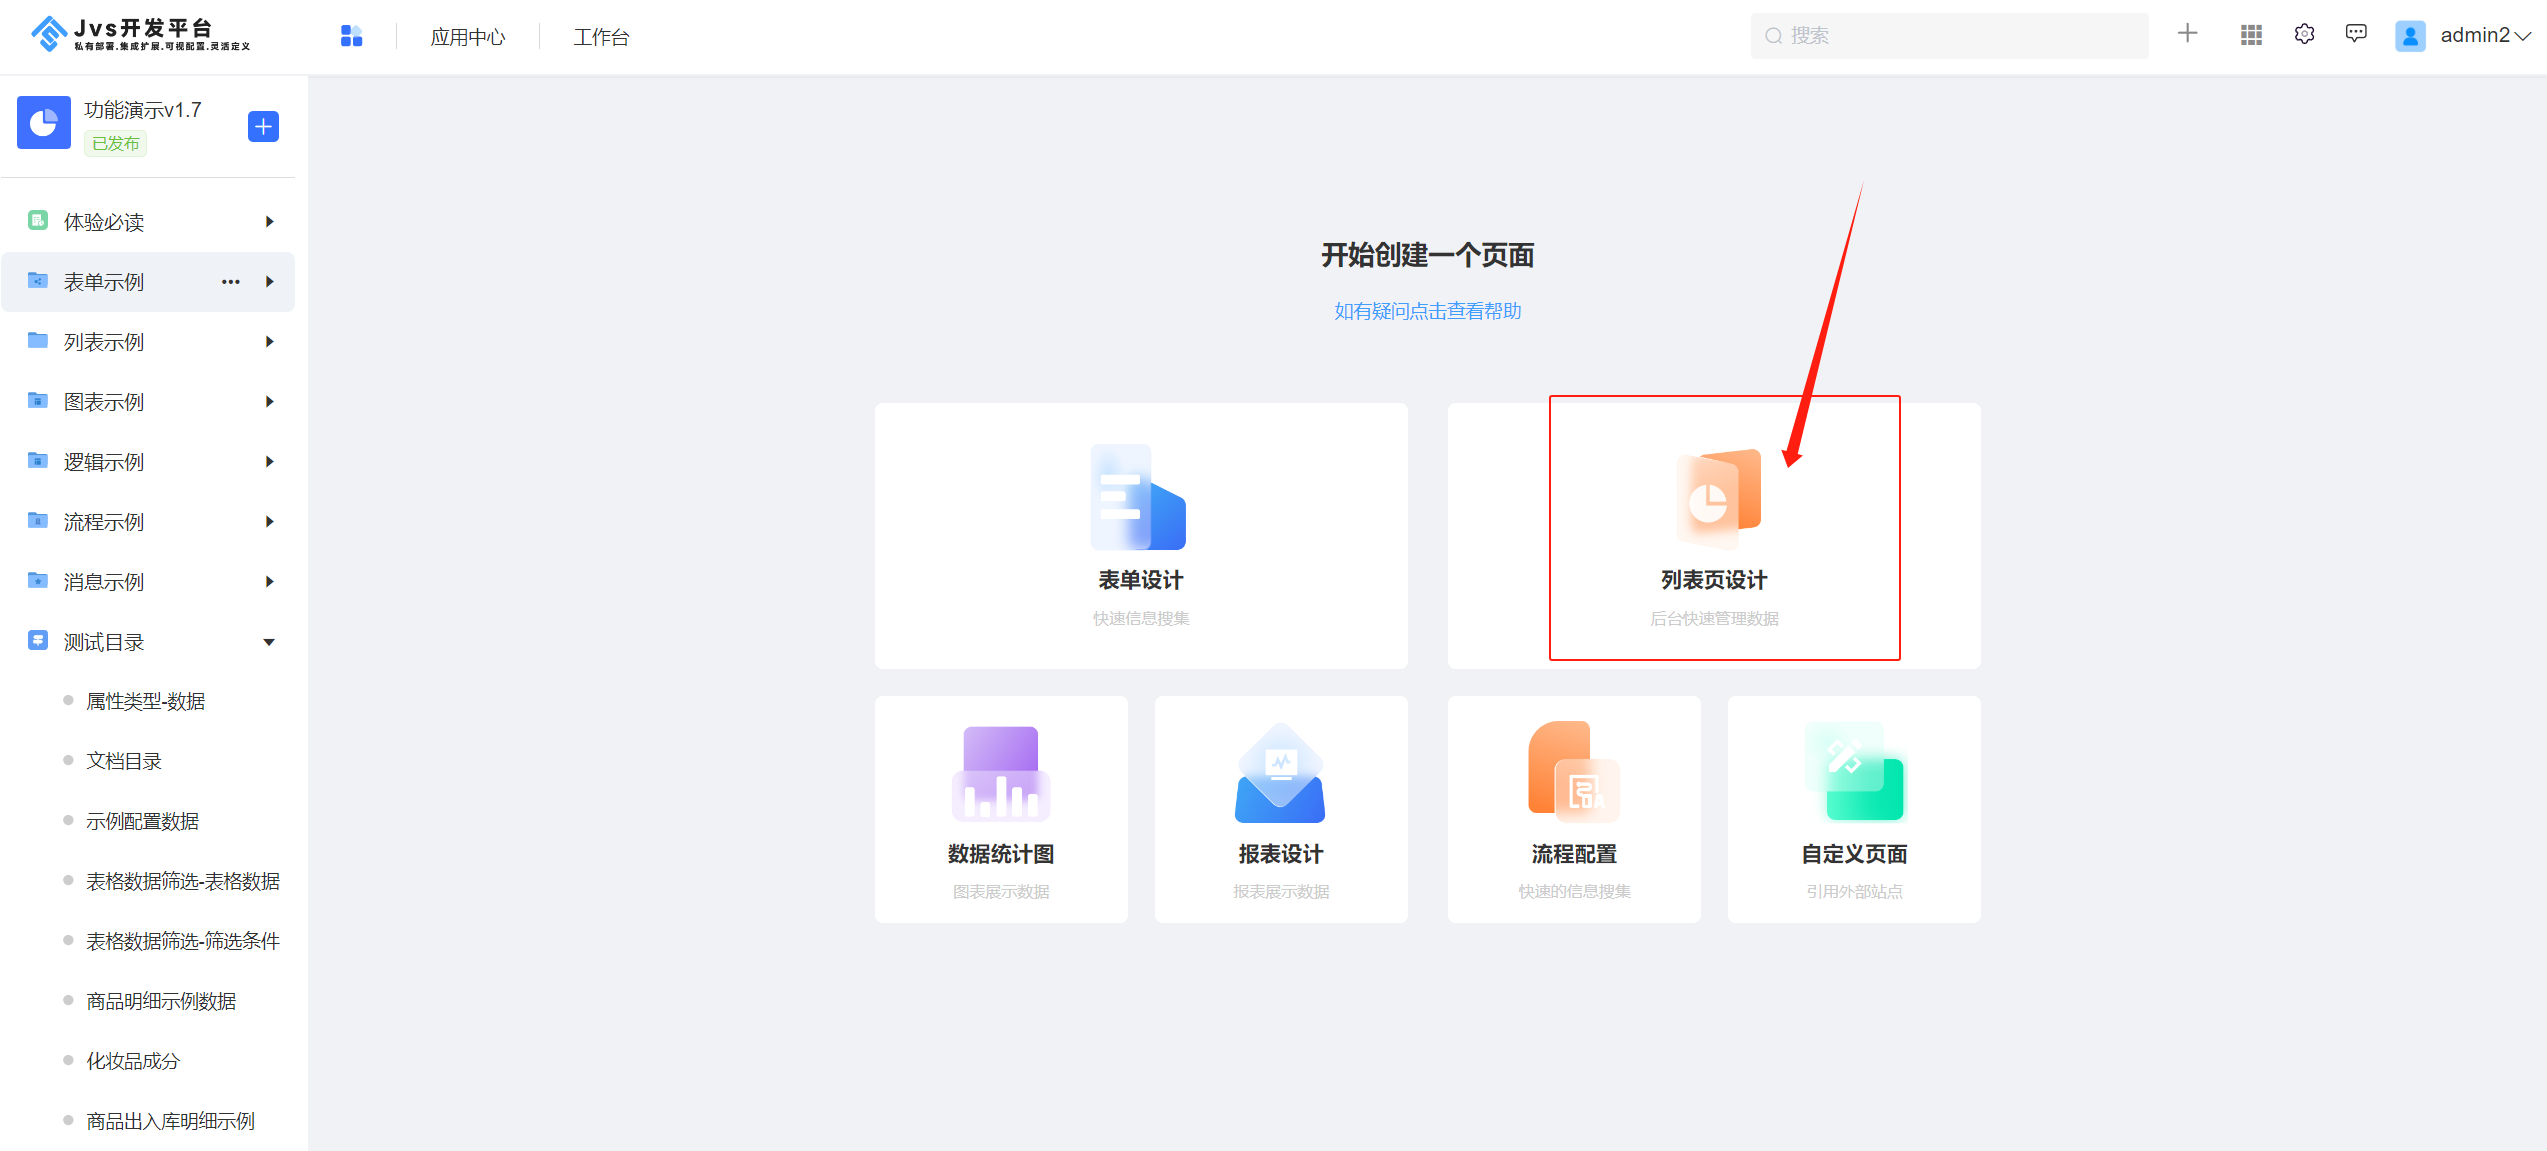
Task: Click the blue plus add-page button
Action: click(x=263, y=127)
